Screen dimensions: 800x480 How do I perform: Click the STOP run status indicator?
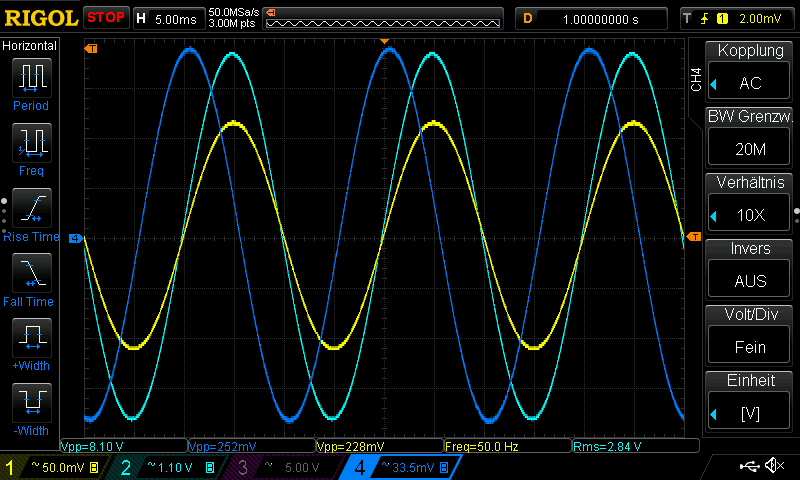coord(106,18)
